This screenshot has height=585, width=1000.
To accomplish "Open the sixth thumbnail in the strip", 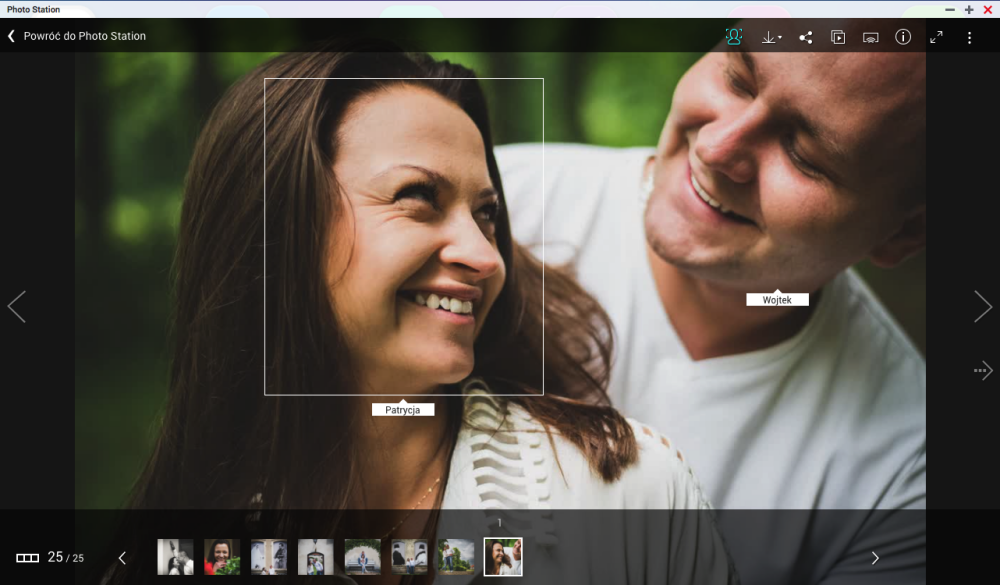I will [409, 557].
